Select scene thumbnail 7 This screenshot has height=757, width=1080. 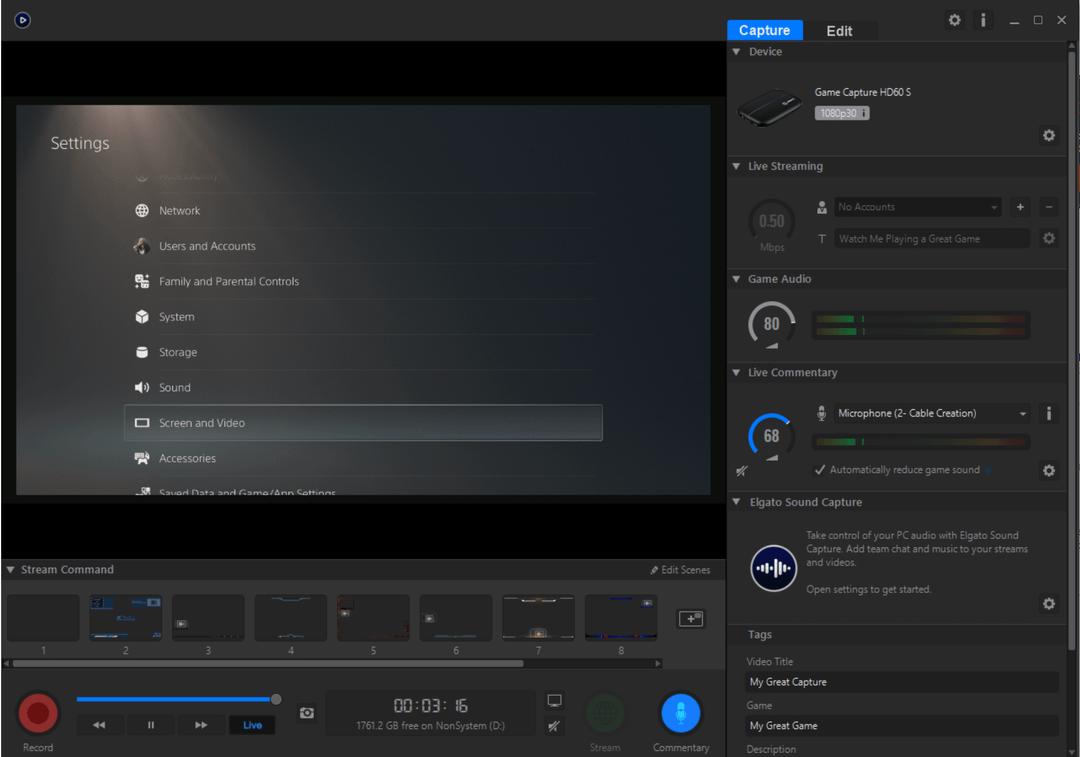[x=538, y=618]
